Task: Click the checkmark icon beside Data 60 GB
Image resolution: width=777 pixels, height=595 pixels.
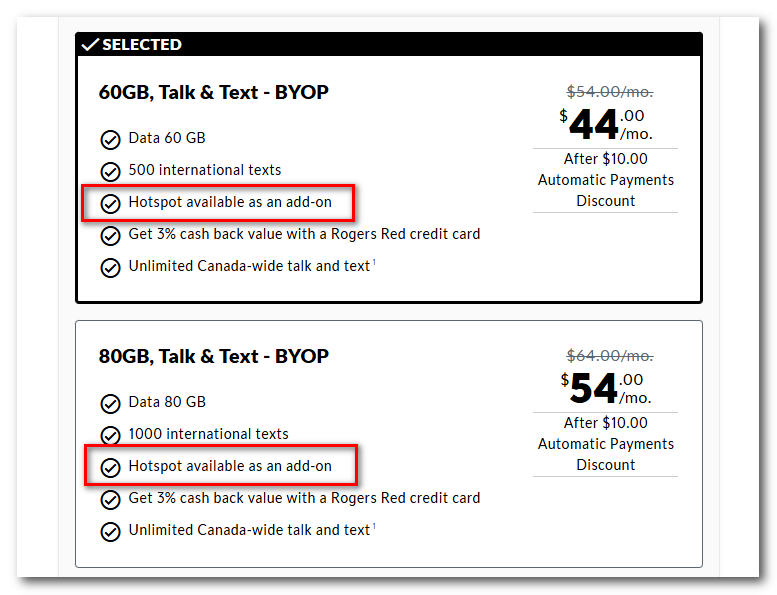Action: (x=110, y=140)
